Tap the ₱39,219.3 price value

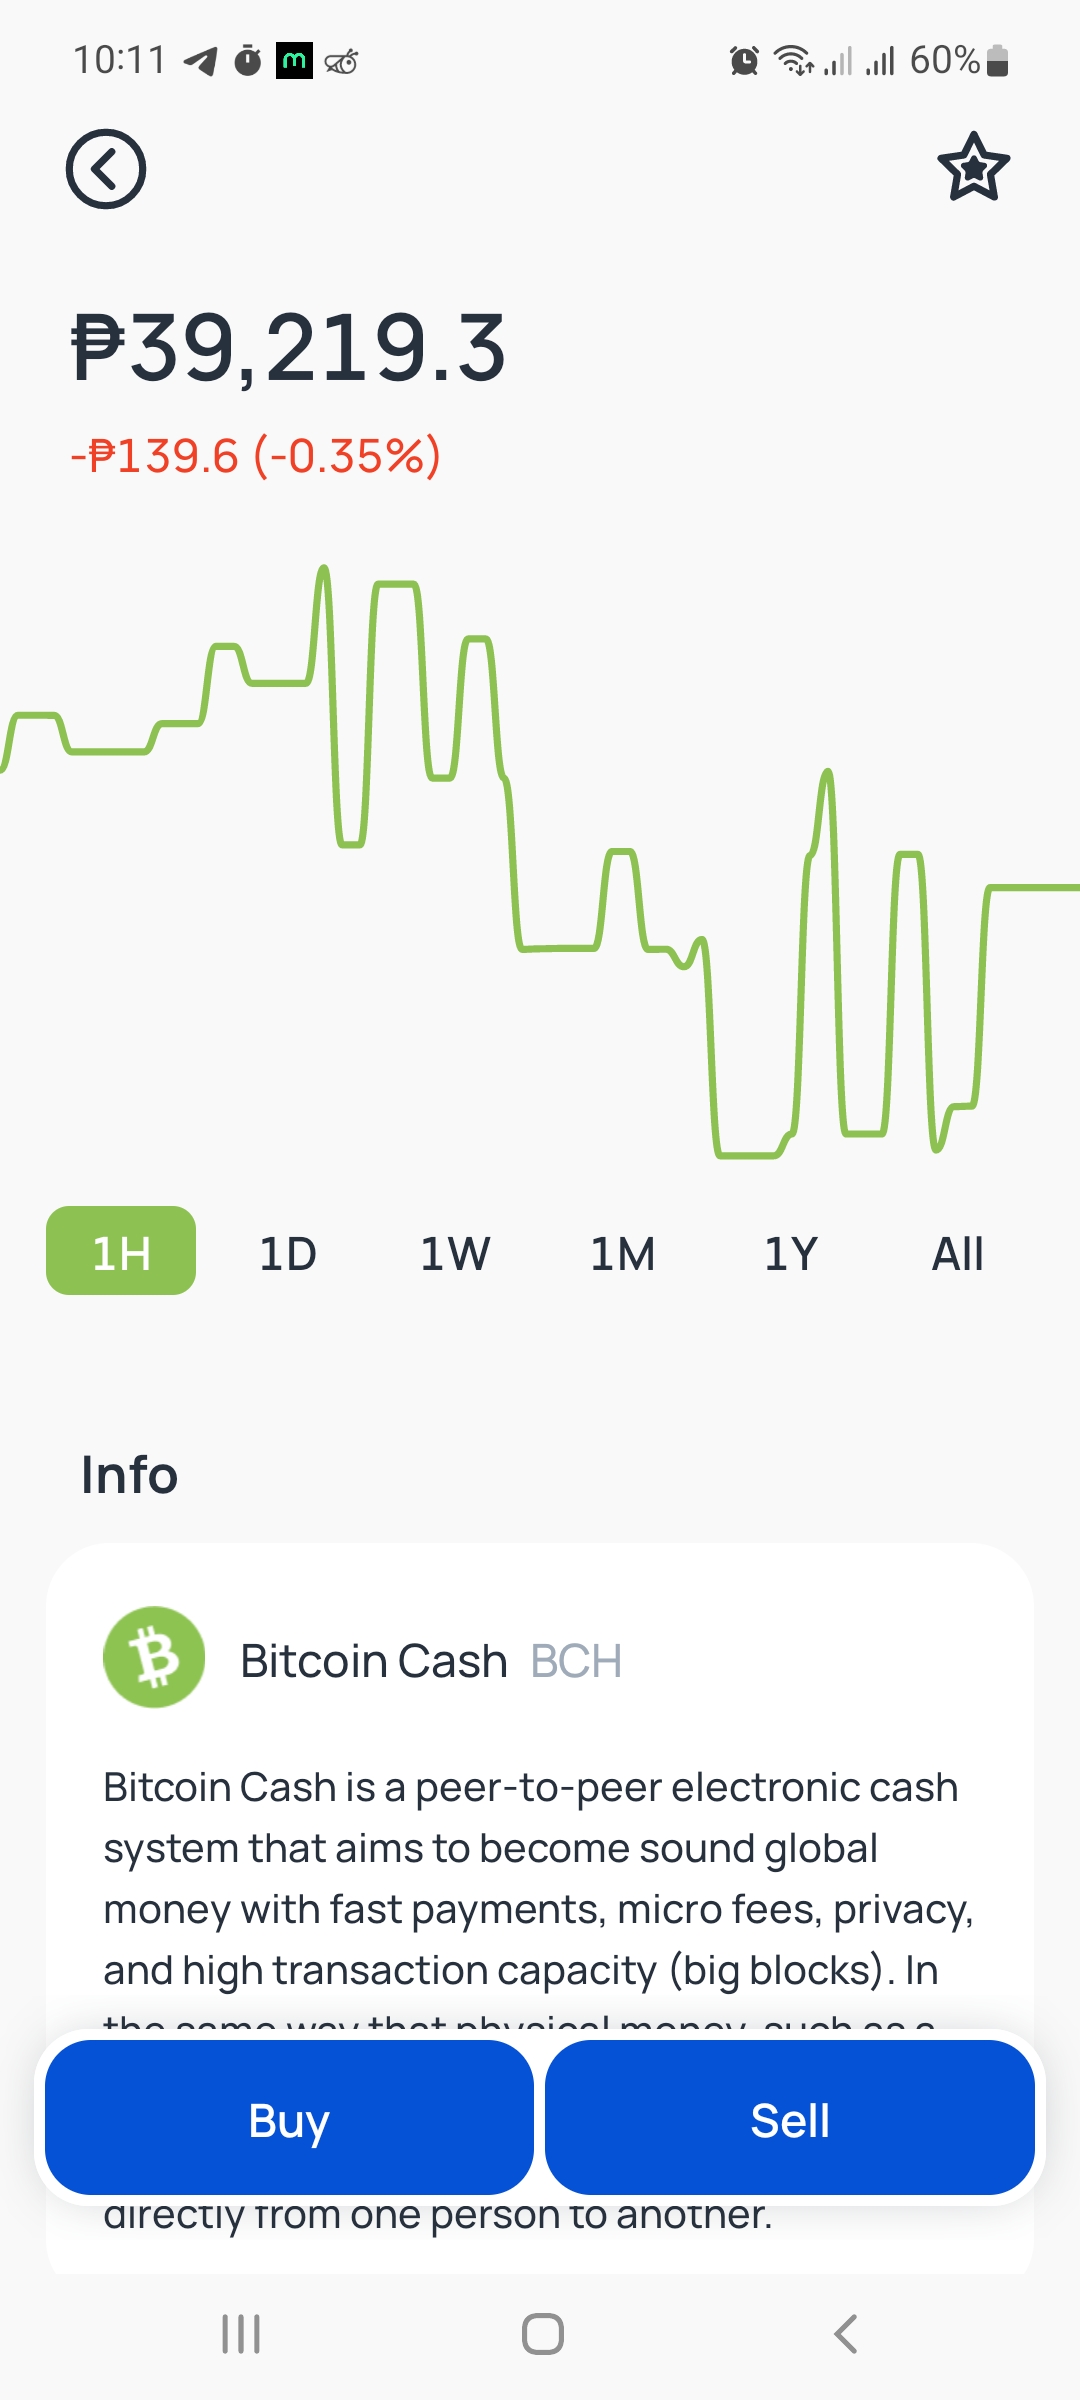pos(289,348)
